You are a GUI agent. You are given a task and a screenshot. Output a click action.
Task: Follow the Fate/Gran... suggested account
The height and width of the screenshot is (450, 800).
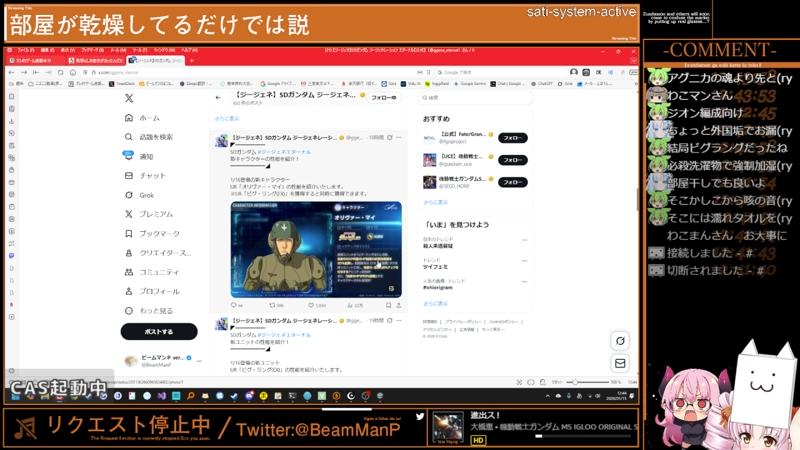[x=513, y=138]
